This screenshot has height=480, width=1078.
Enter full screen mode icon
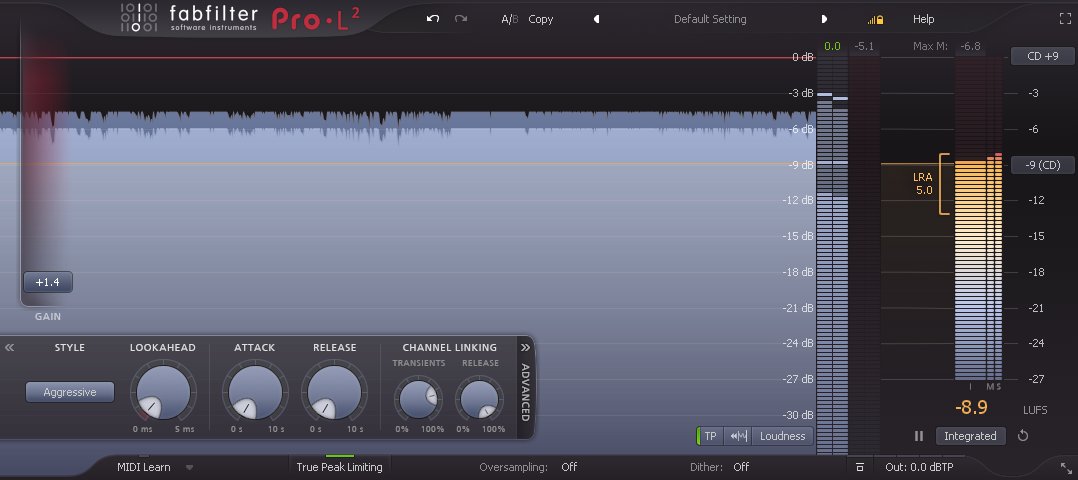click(x=1065, y=19)
